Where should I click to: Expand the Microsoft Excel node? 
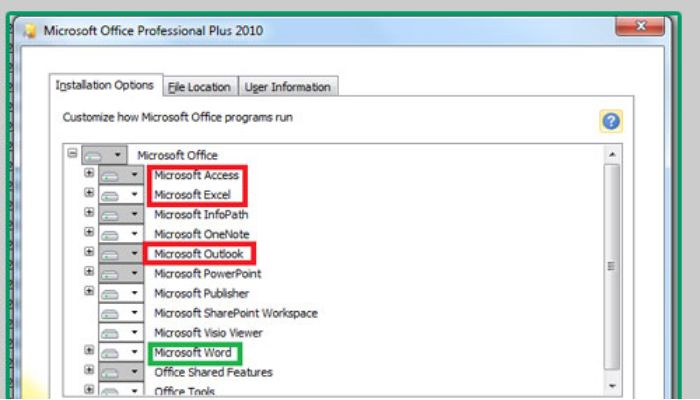89,192
